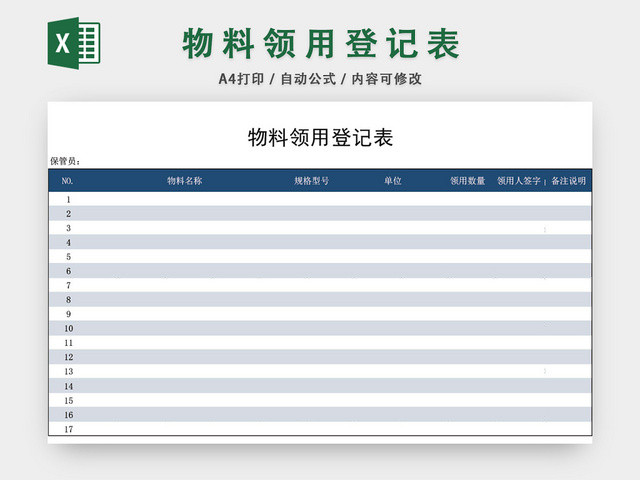The height and width of the screenshot is (480, 640).
Task: Click row number 5 cell
Action: point(68,257)
